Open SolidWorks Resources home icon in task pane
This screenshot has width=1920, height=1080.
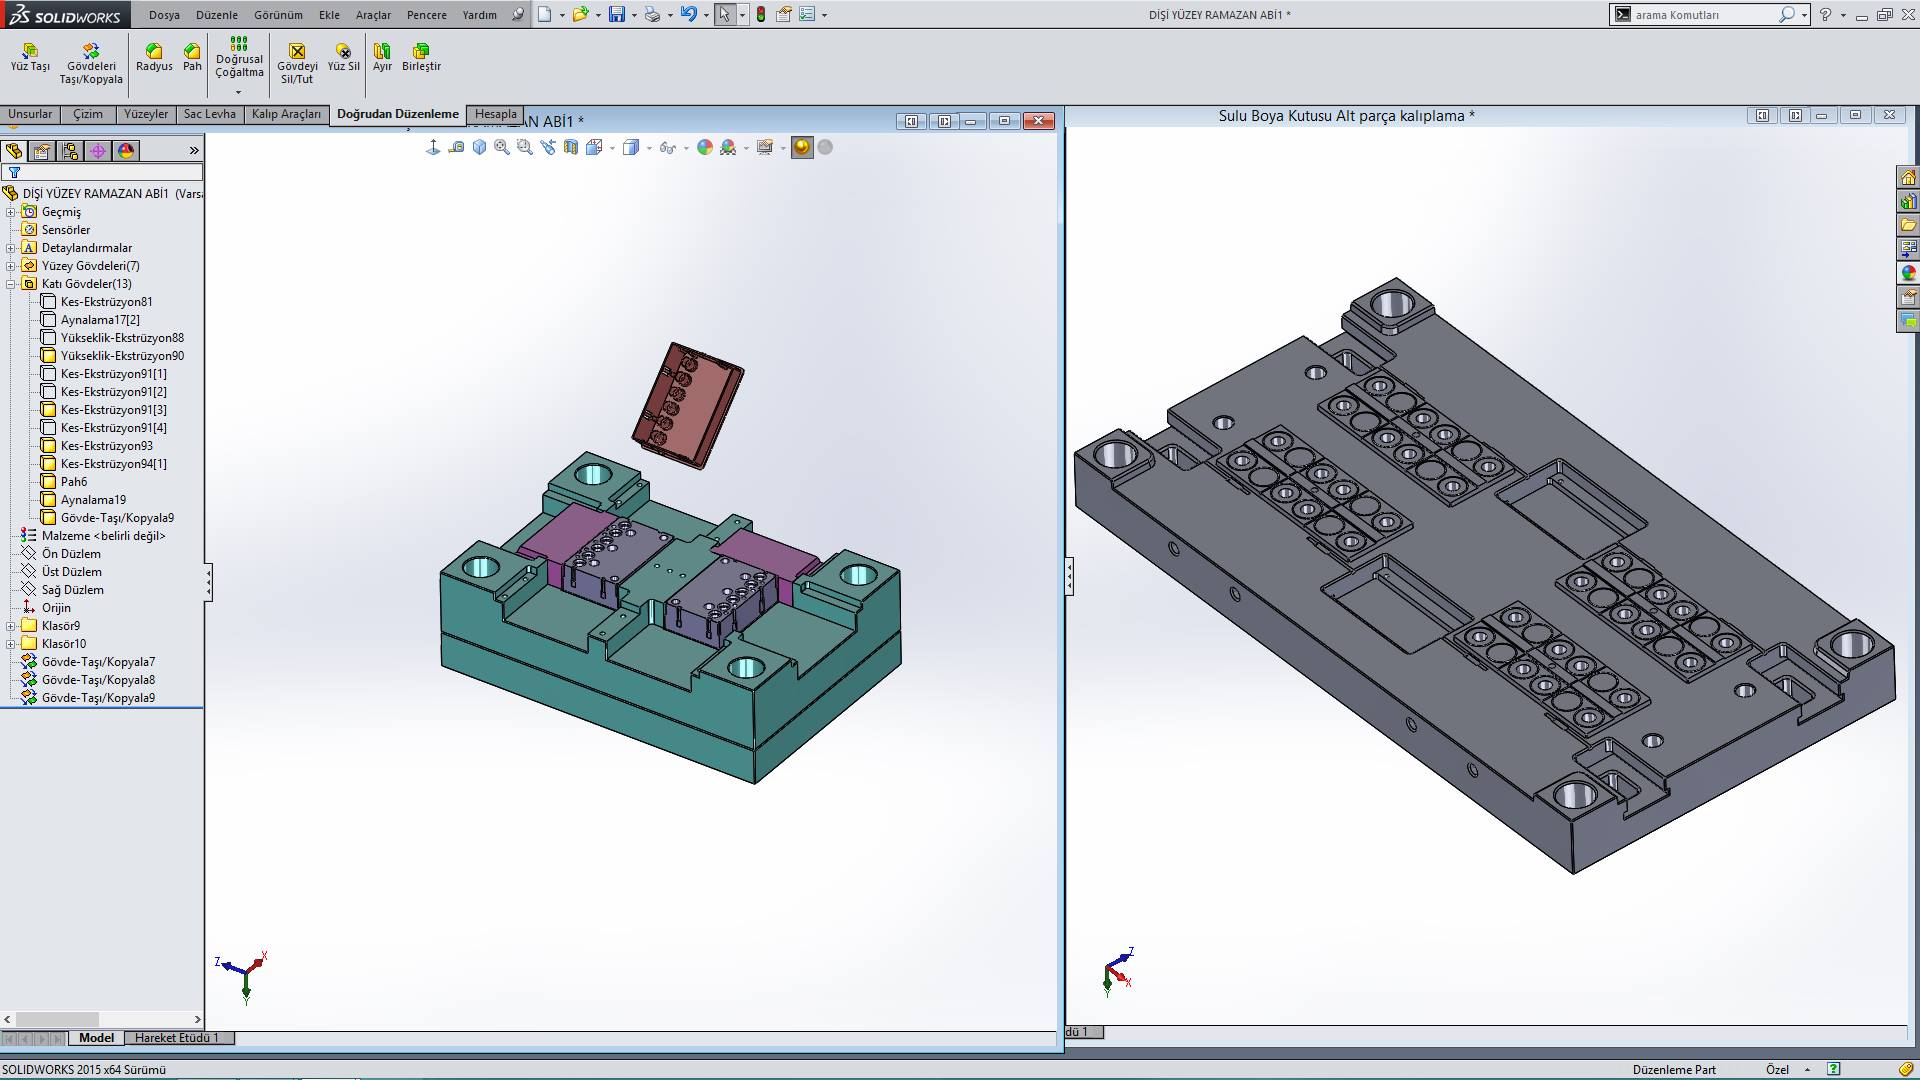1908,177
